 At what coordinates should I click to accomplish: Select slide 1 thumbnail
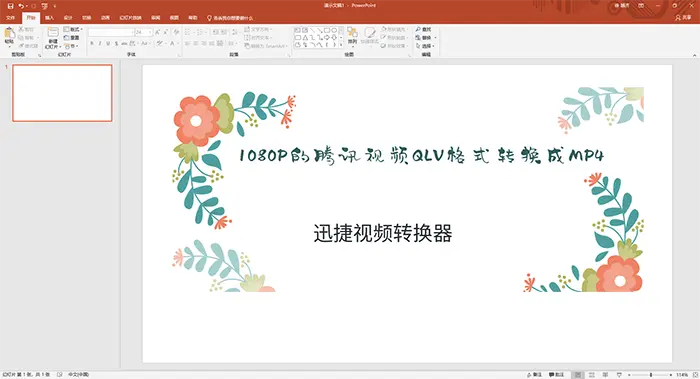[x=62, y=93]
